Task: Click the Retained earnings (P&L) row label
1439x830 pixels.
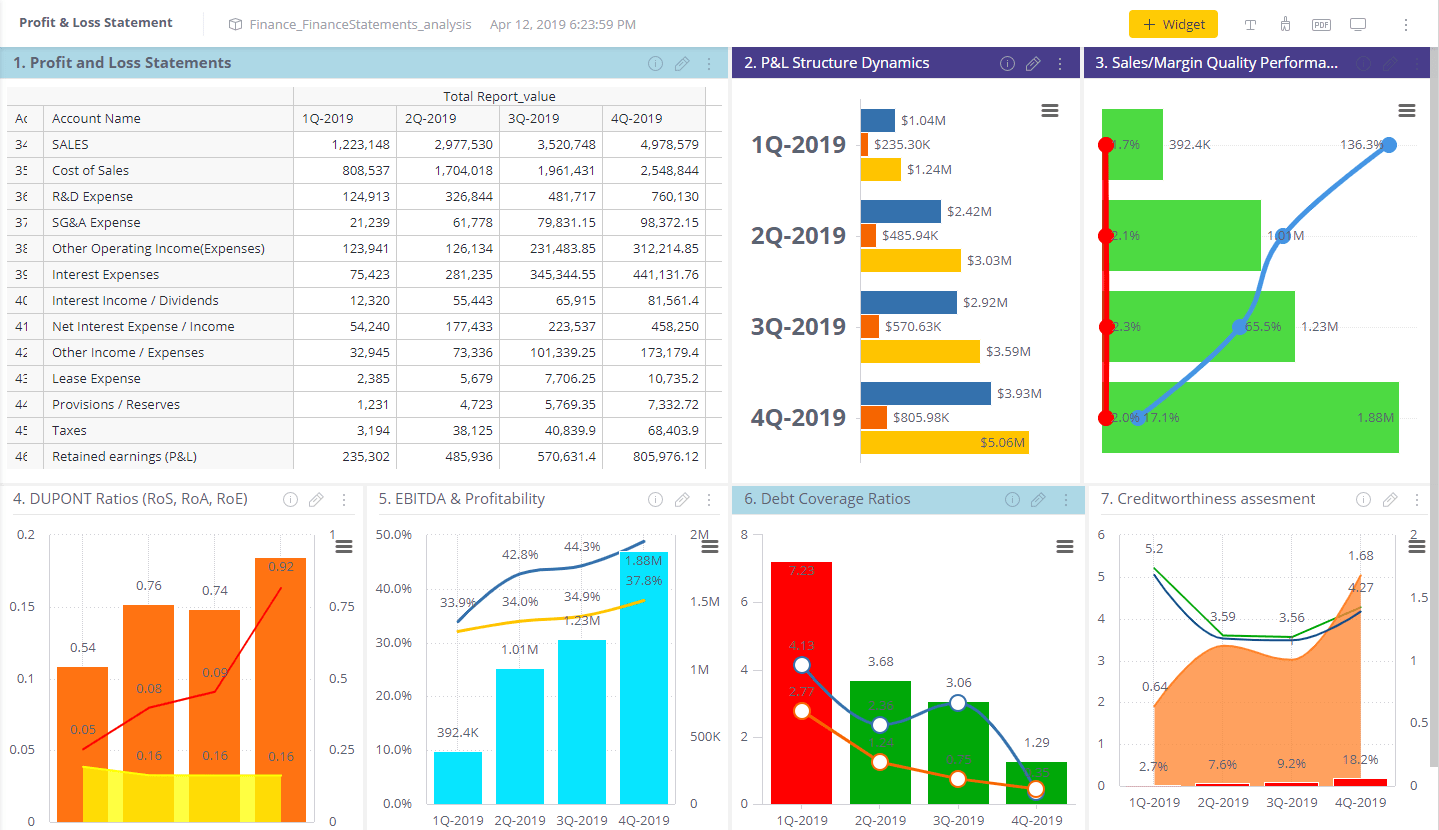Action: coord(124,456)
